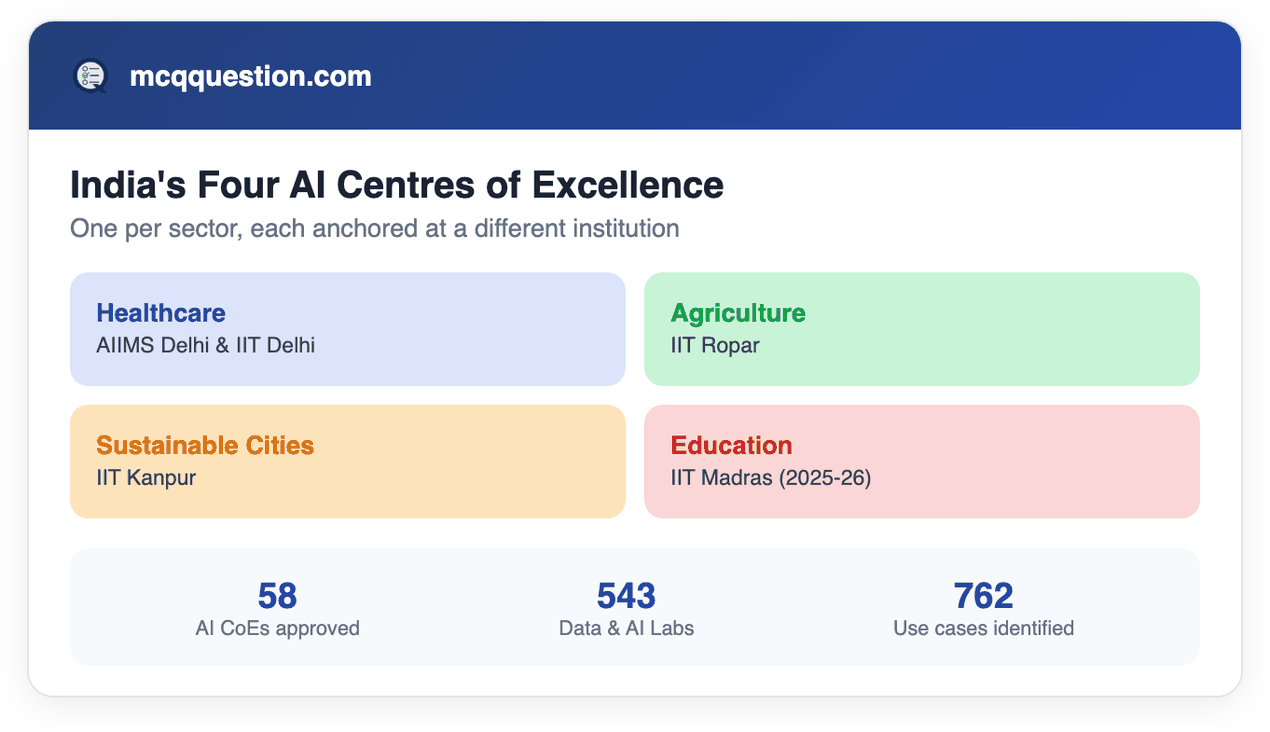The image size is (1270, 732).
Task: Click the mcqquestion.com logo icon
Action: point(90,76)
